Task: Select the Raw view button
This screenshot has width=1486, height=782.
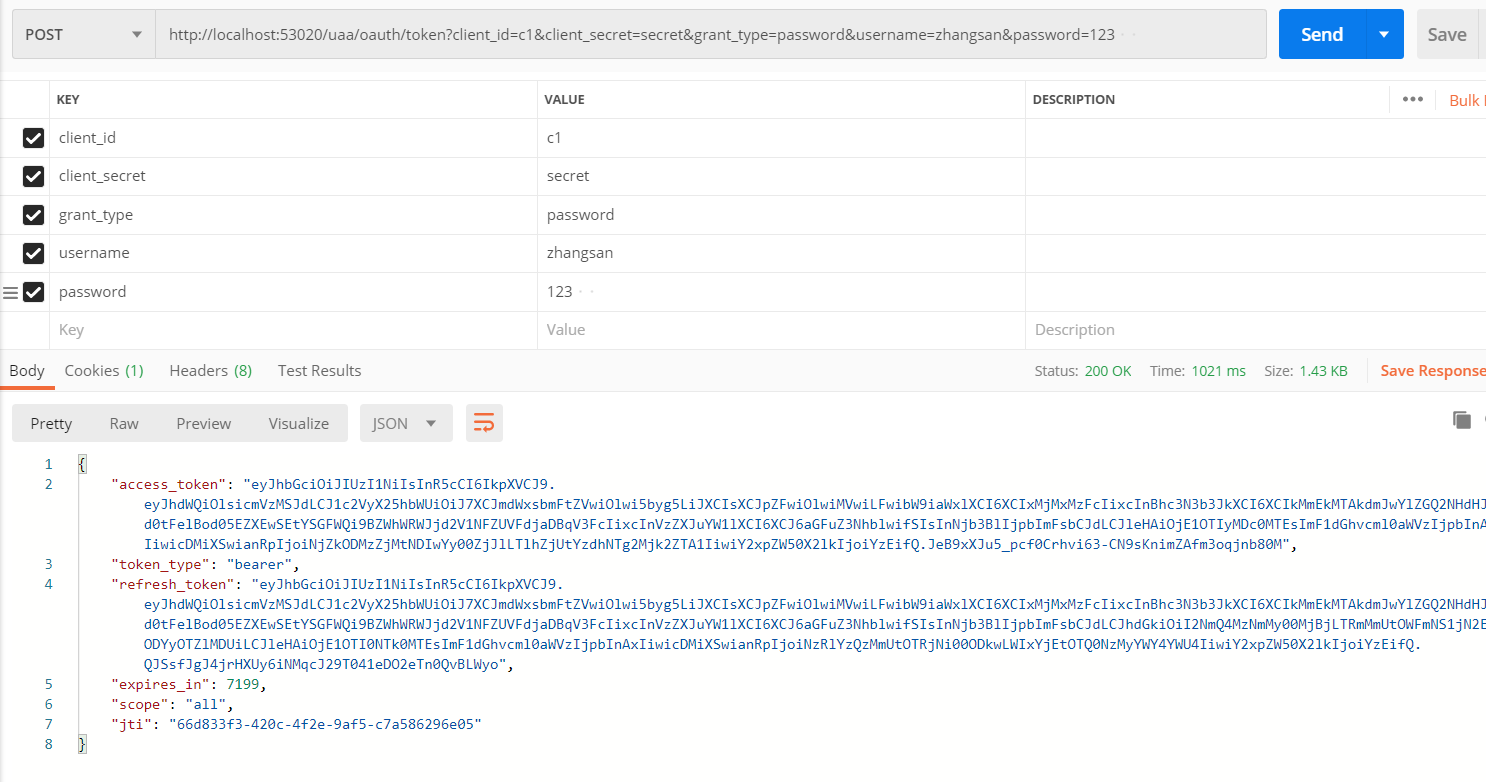Action: click(124, 423)
